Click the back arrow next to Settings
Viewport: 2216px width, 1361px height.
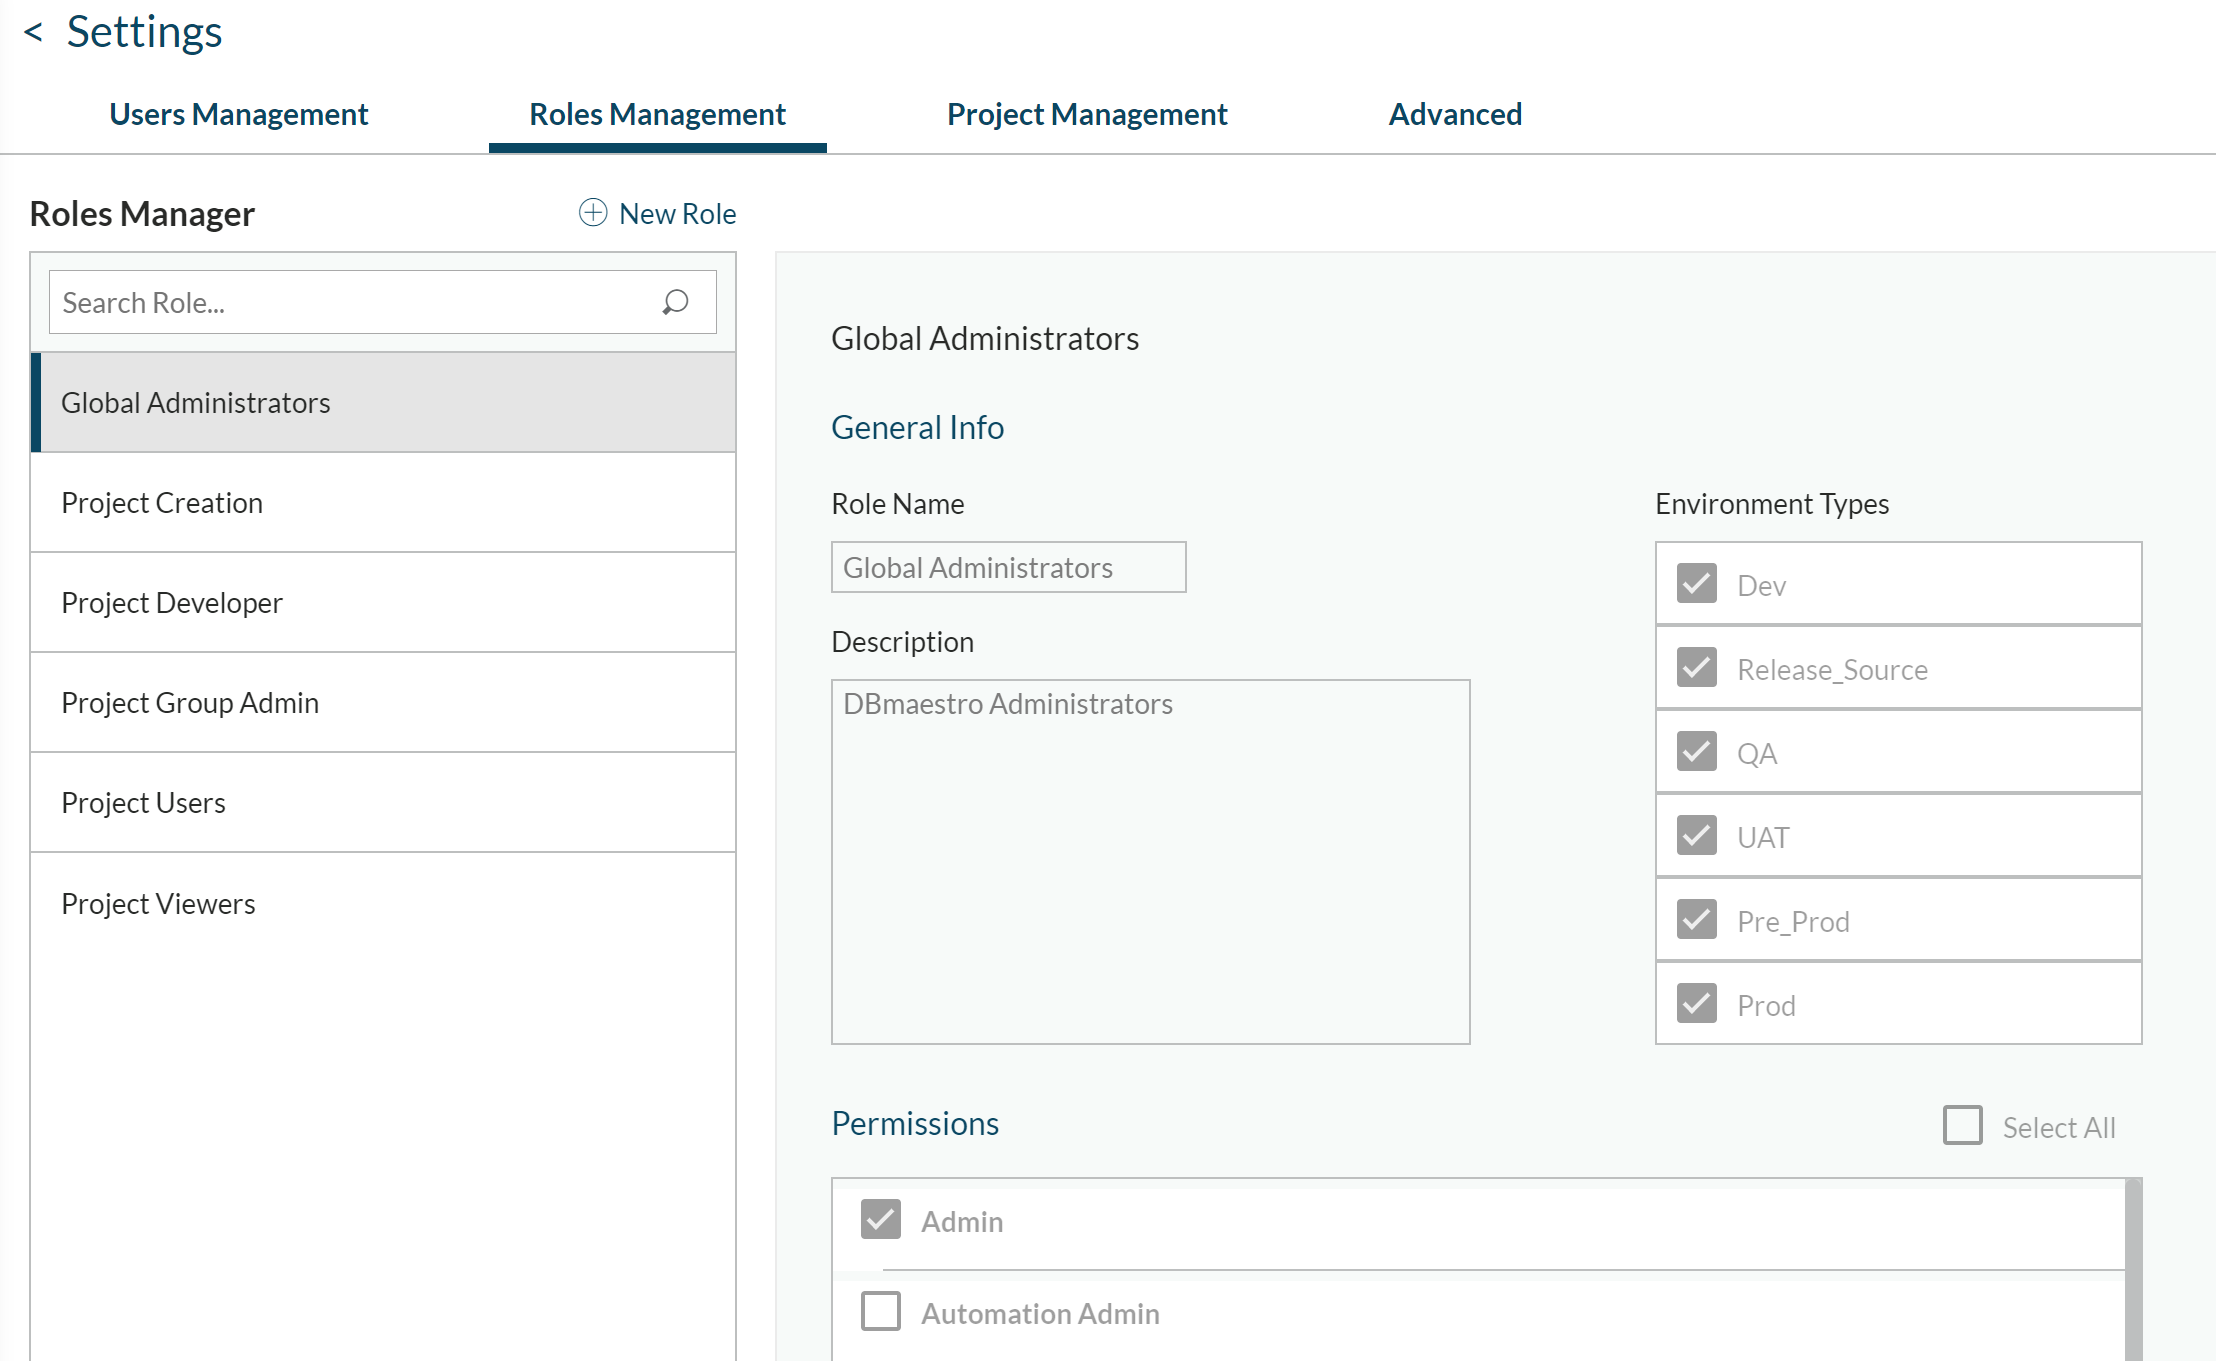coord(34,32)
